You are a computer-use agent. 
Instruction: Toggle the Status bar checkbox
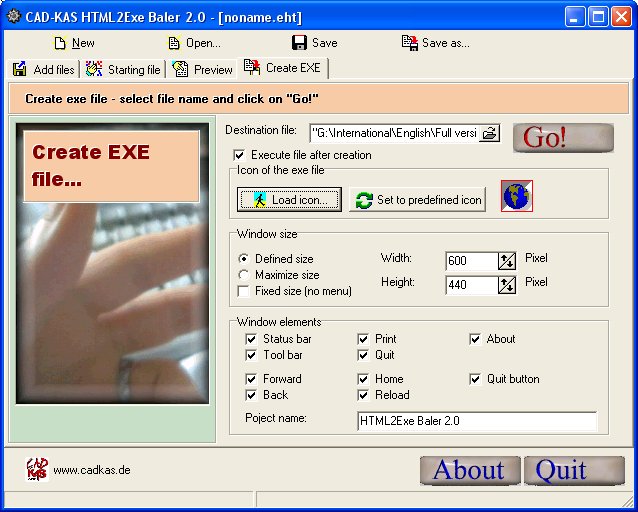(251, 339)
